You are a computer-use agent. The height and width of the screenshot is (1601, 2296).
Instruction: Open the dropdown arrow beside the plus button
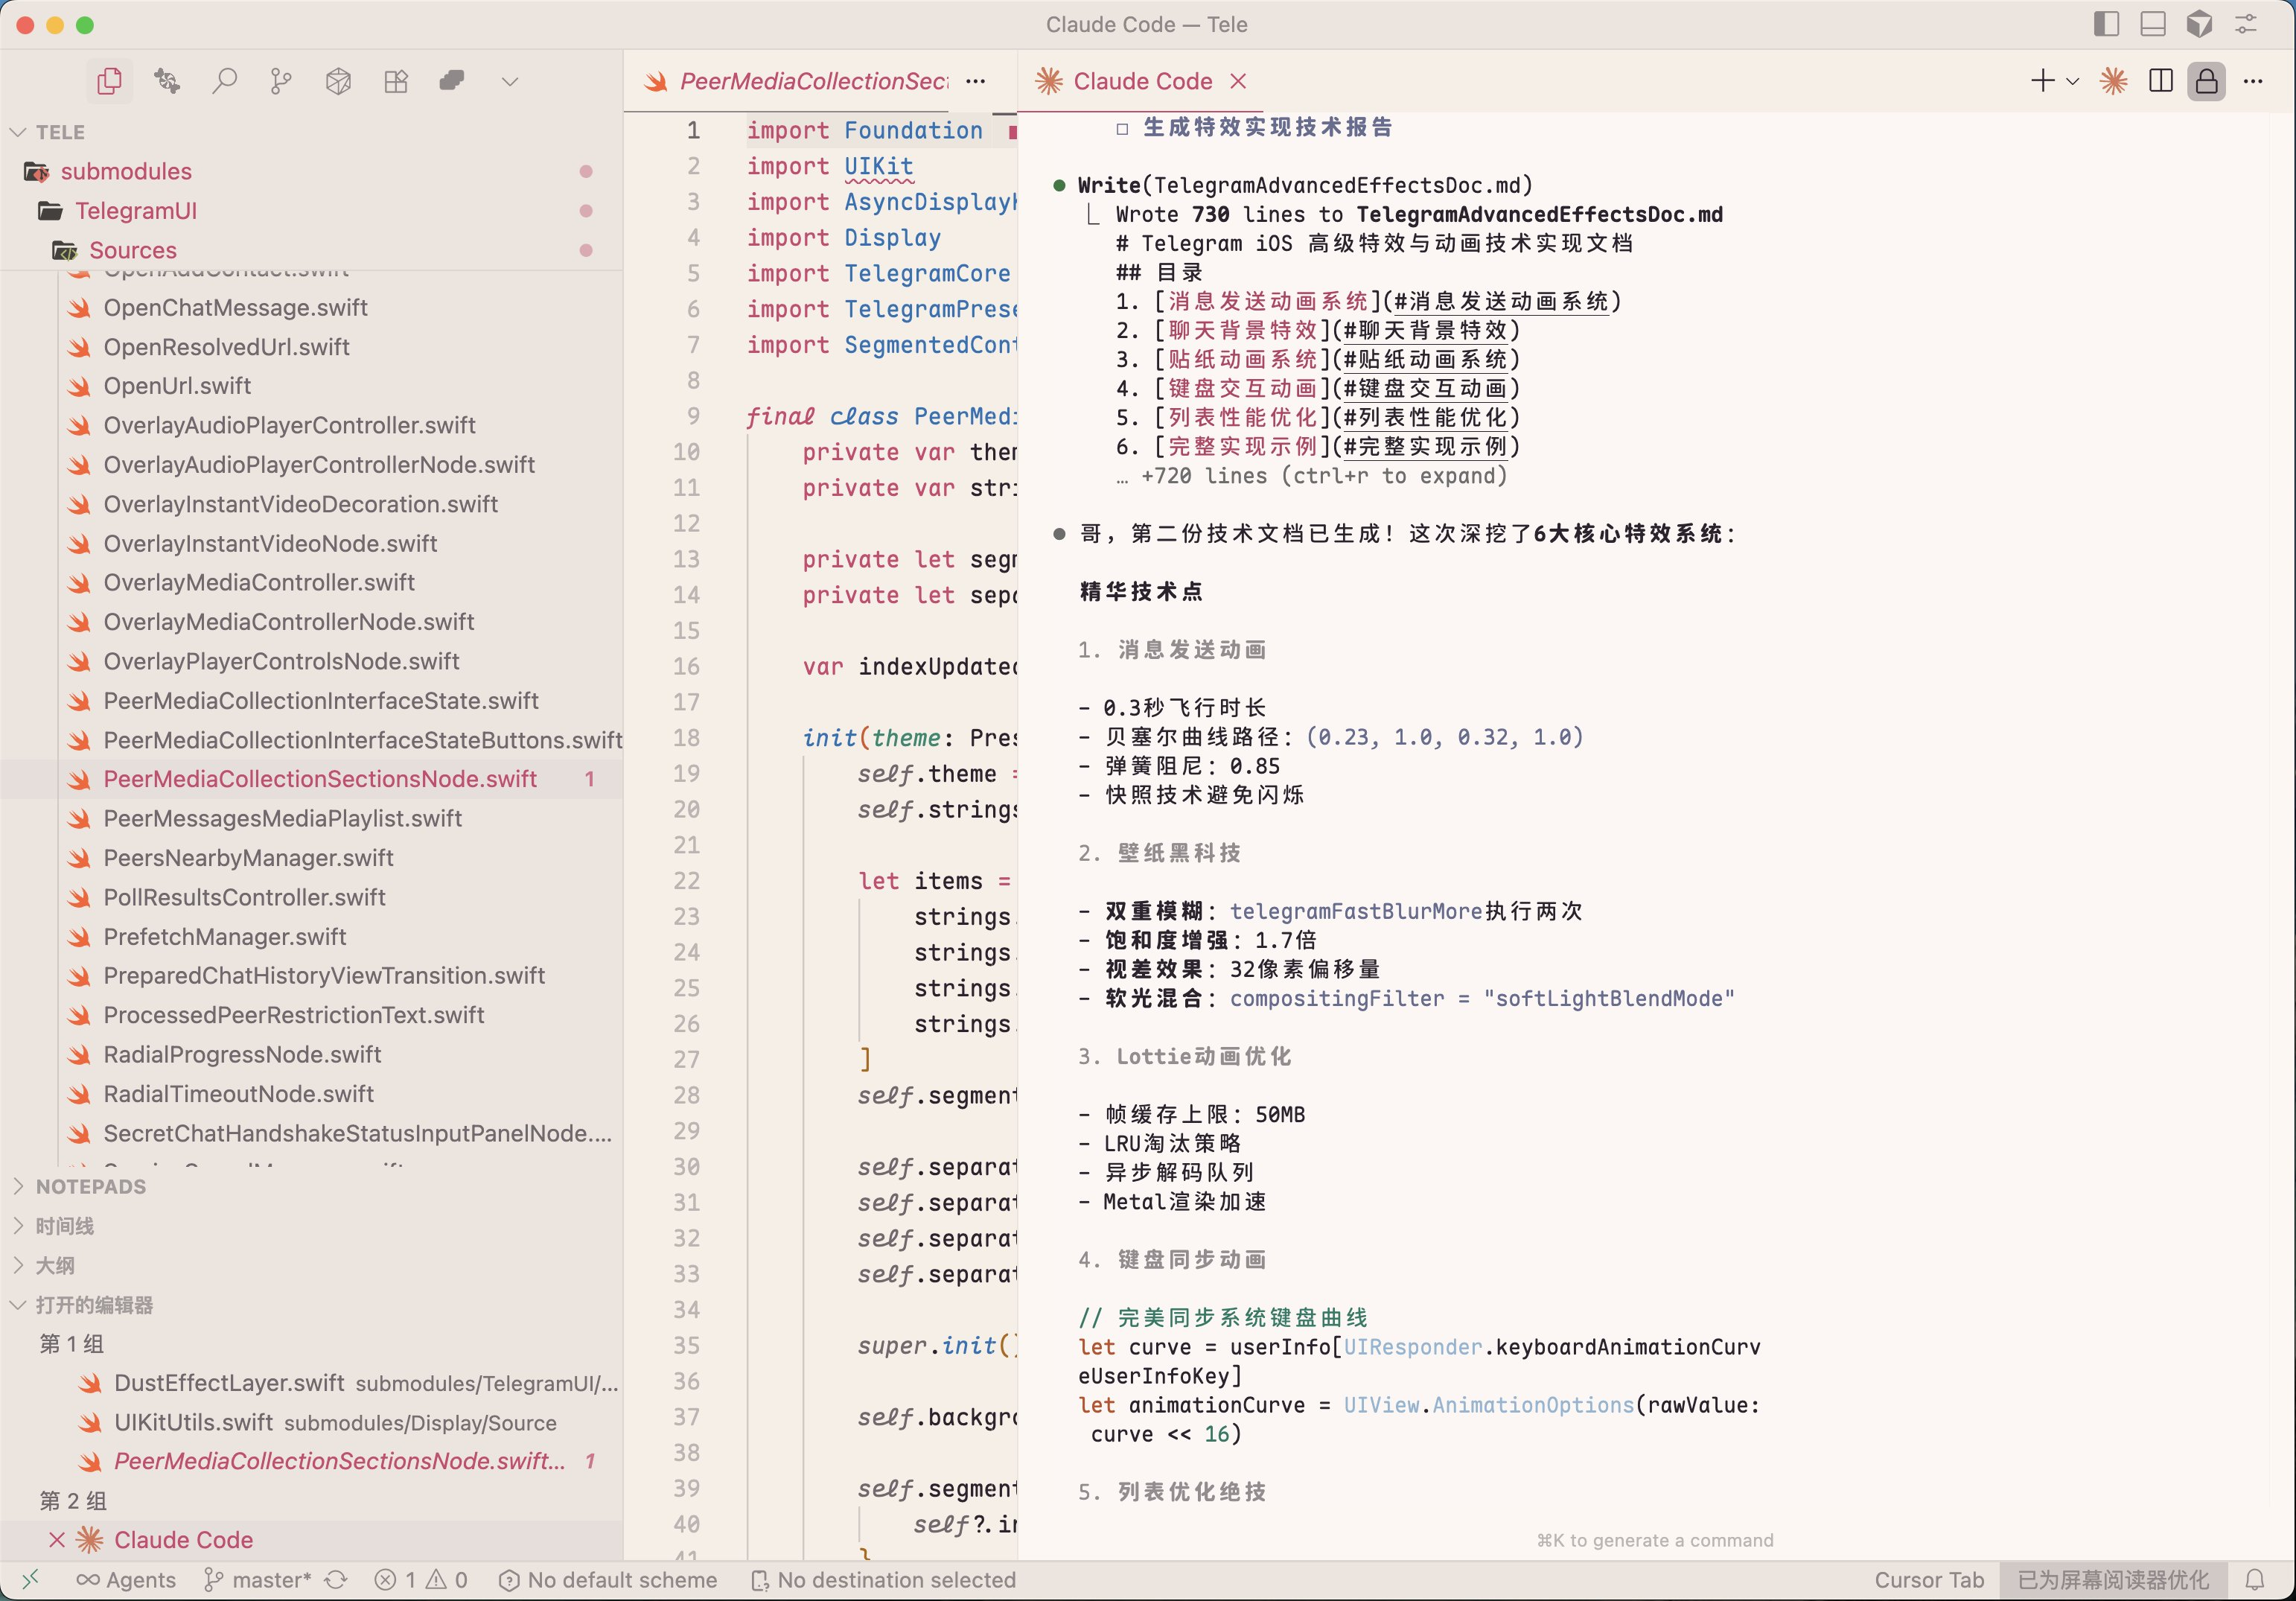tap(2072, 81)
